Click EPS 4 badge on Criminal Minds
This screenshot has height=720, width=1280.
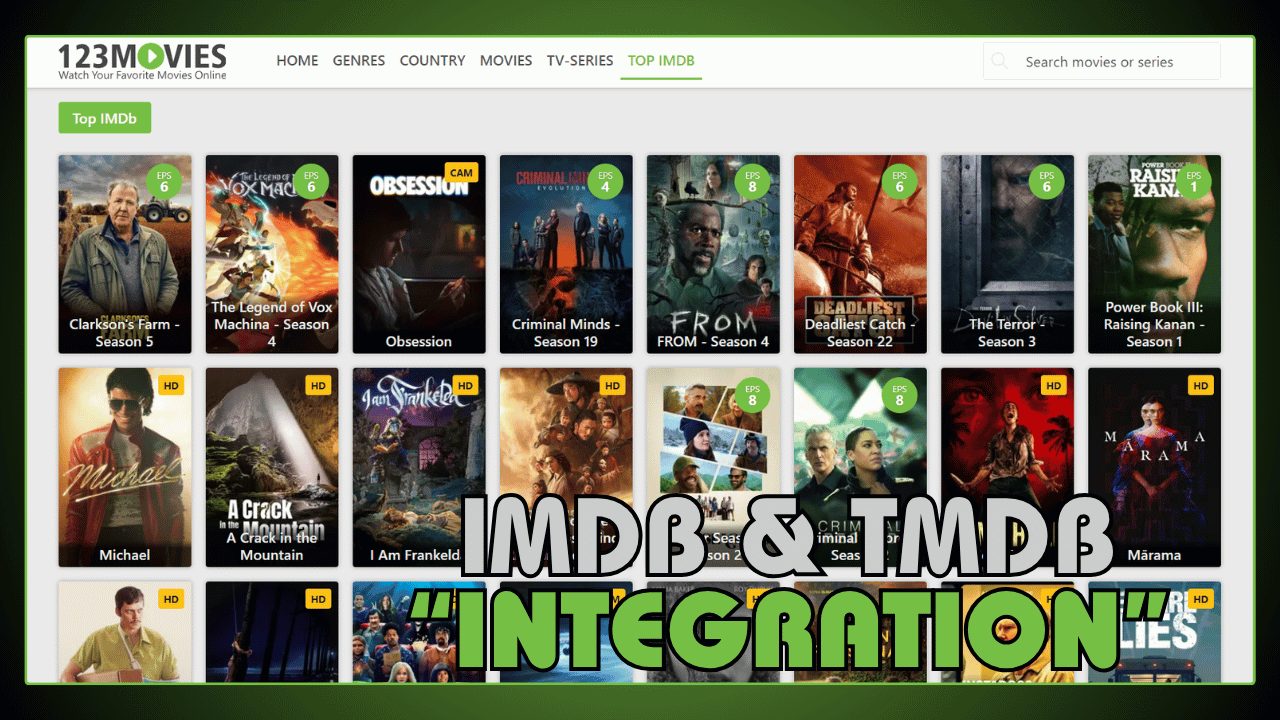[605, 181]
